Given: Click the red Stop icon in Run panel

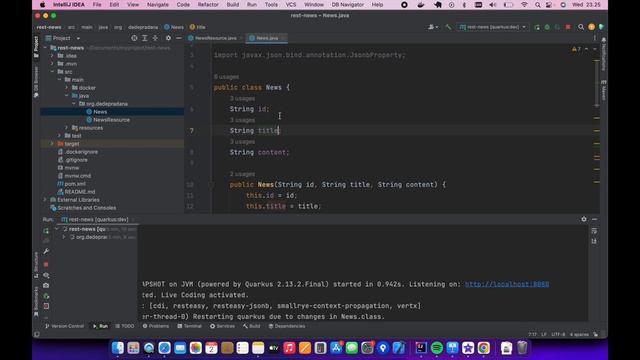Looking at the screenshot, I should coord(46,264).
